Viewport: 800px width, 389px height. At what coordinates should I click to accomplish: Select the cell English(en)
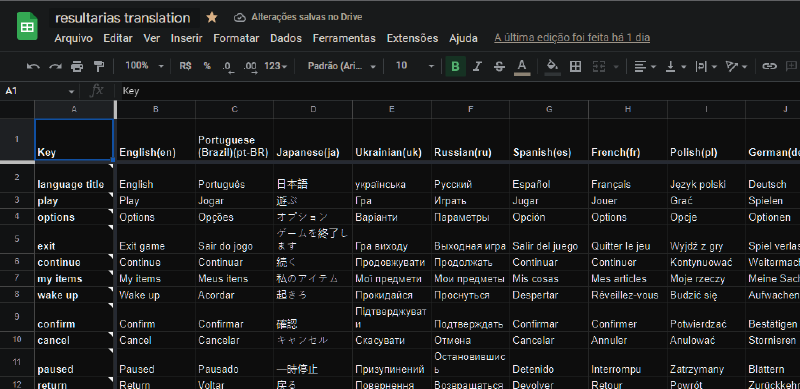(156, 139)
